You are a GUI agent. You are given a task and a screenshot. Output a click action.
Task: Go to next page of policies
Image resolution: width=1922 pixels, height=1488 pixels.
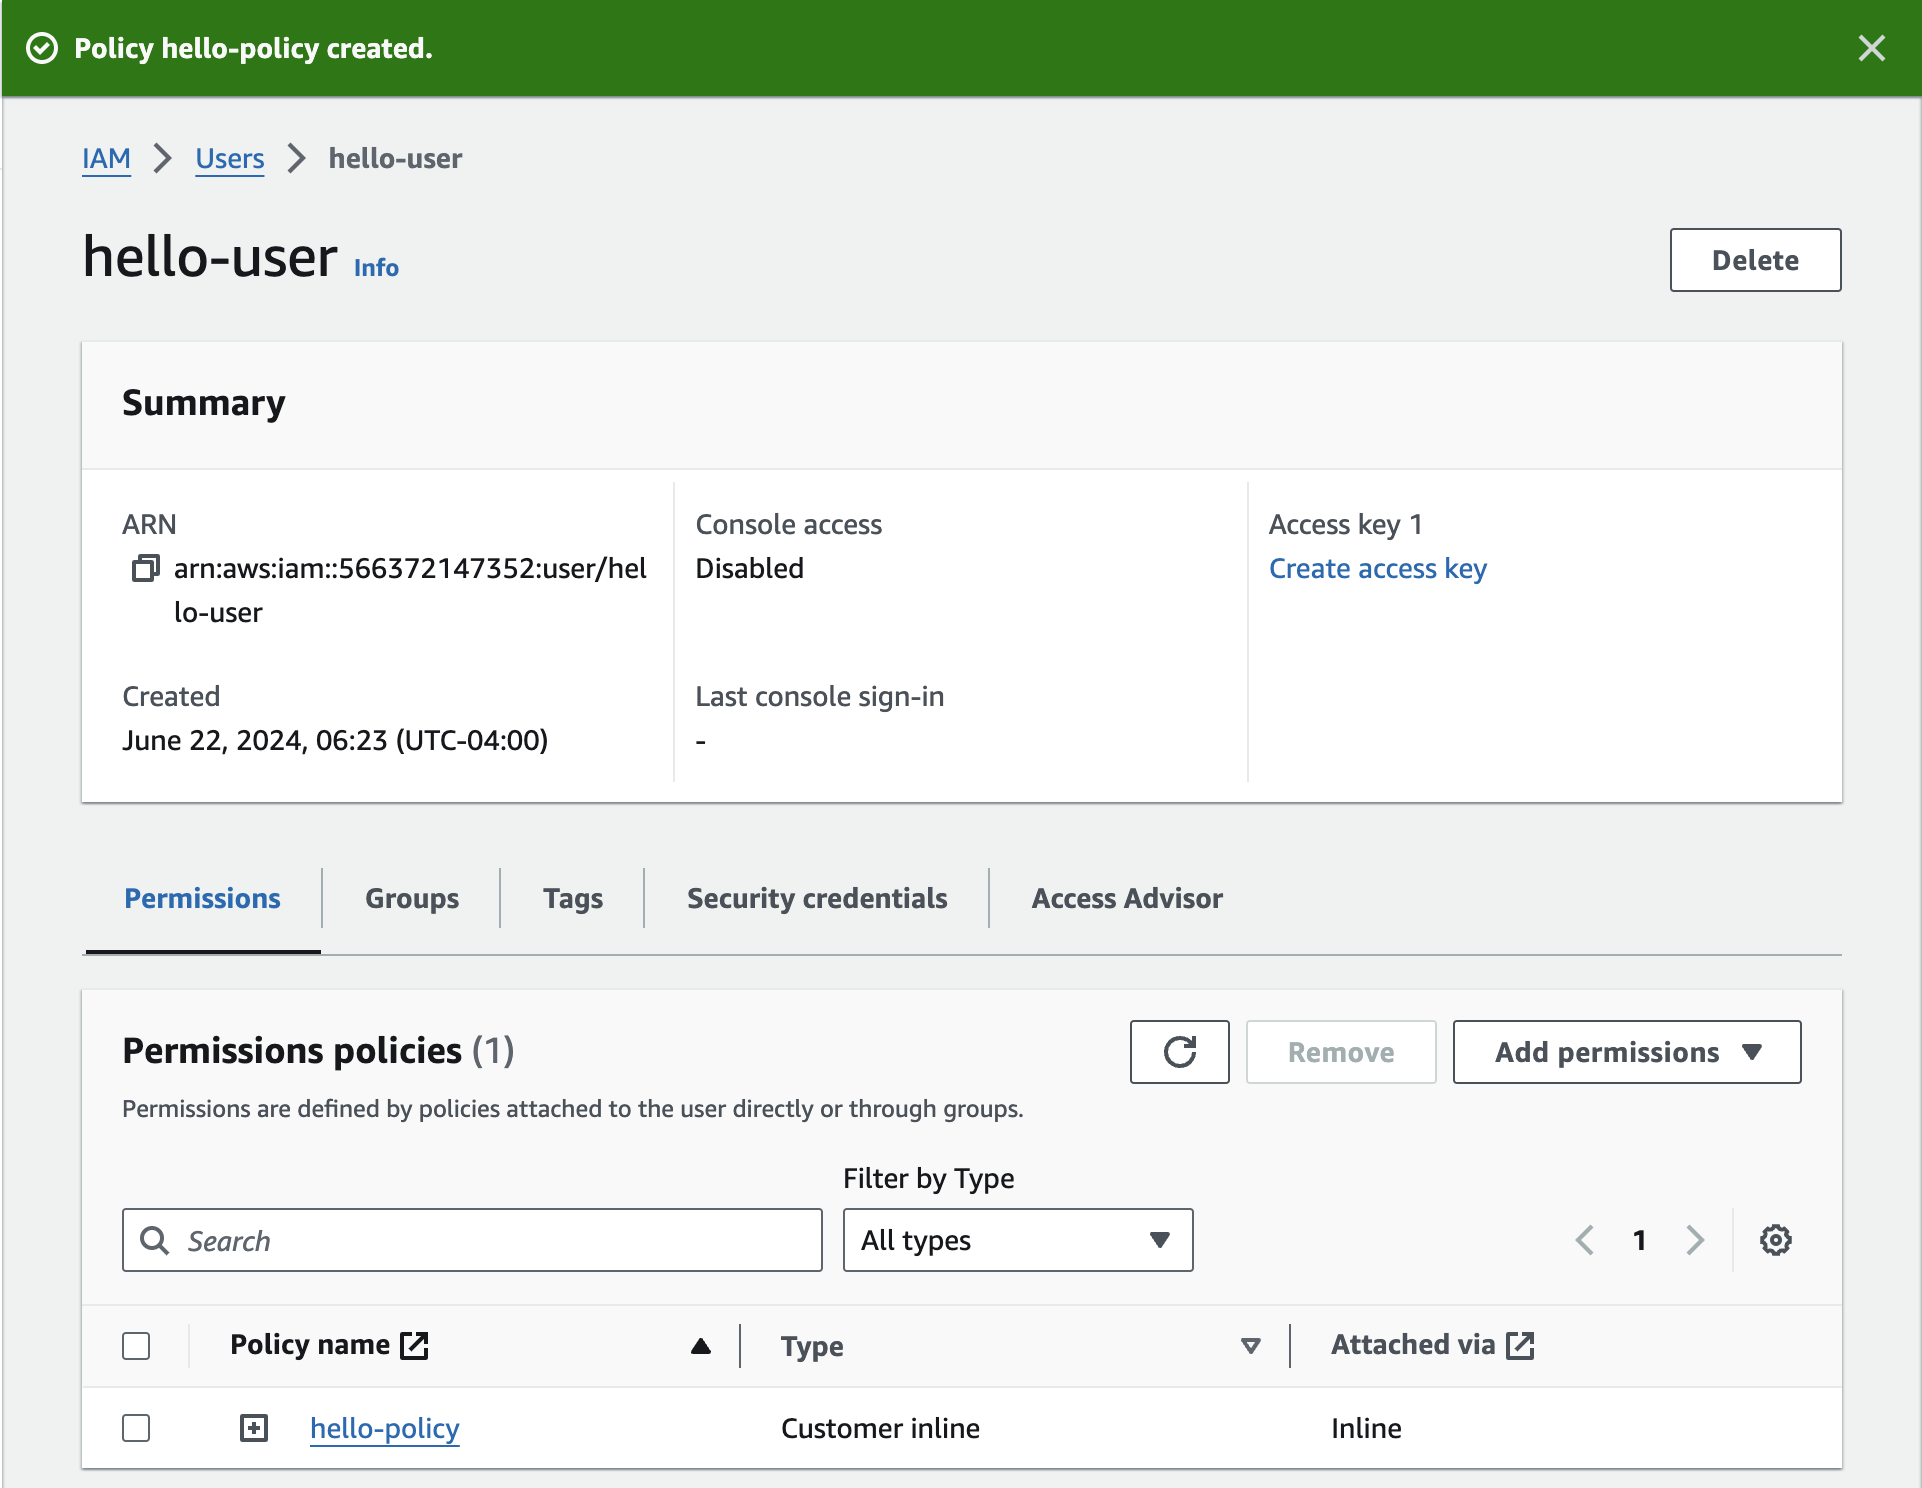1694,1240
